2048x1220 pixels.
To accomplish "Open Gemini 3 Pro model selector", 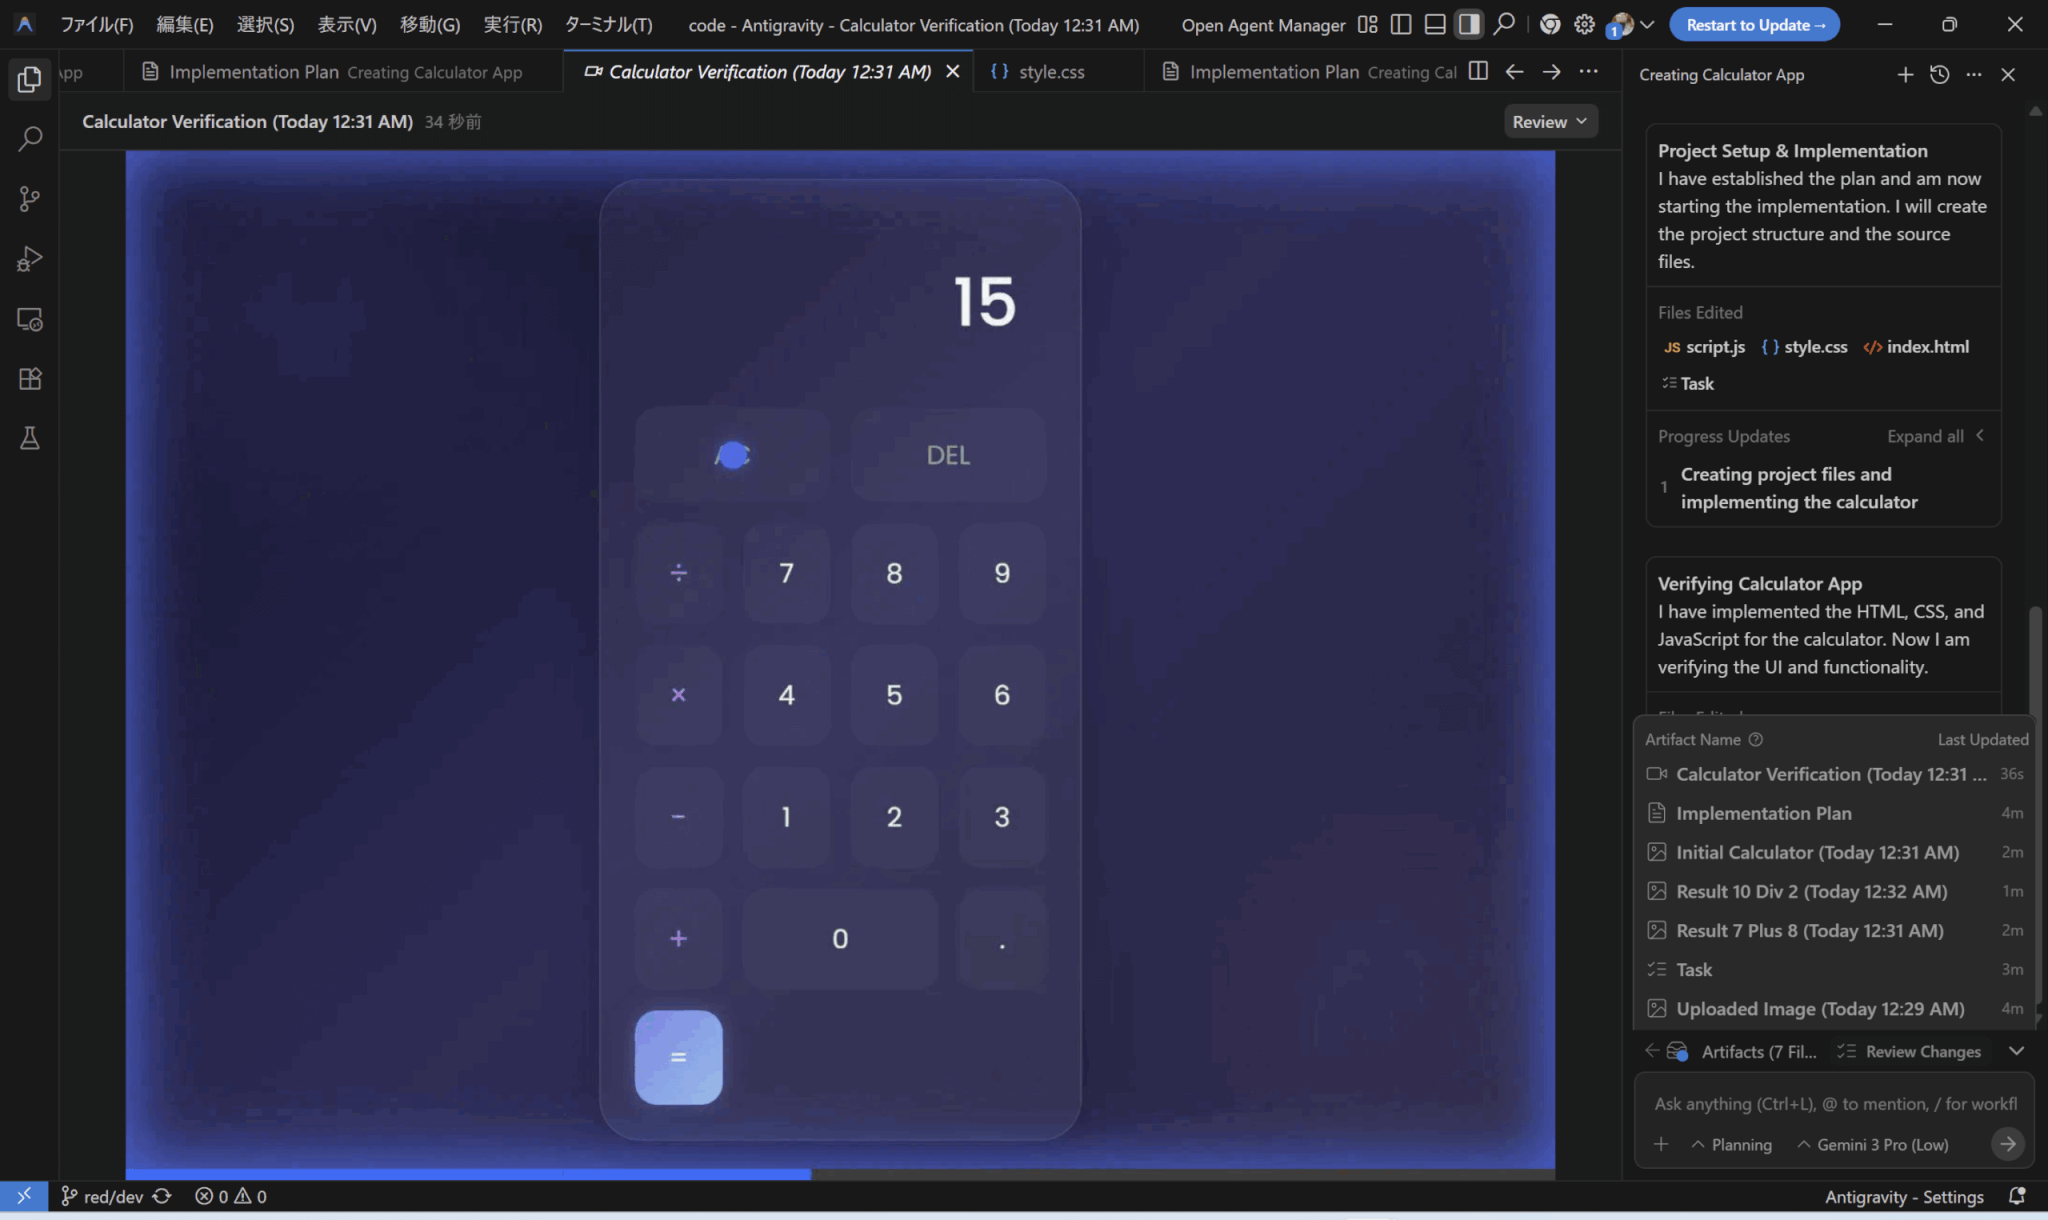I will coord(1872,1145).
